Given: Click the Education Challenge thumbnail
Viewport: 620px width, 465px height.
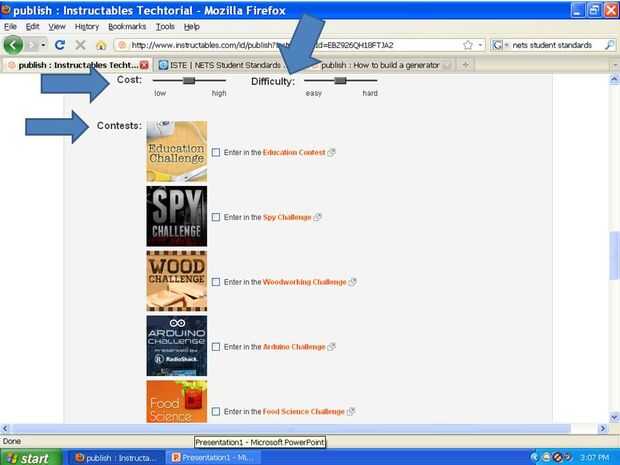Looking at the screenshot, I should [177, 151].
